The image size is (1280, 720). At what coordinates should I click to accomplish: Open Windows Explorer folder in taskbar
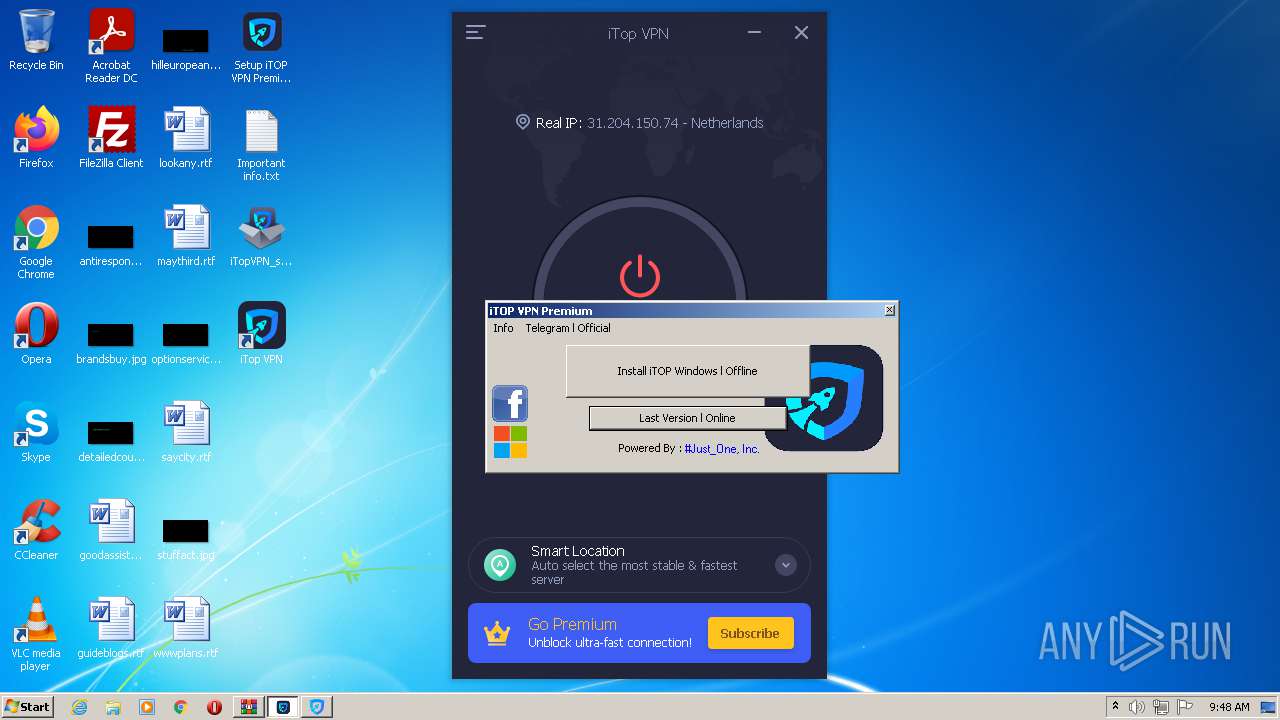[x=113, y=707]
